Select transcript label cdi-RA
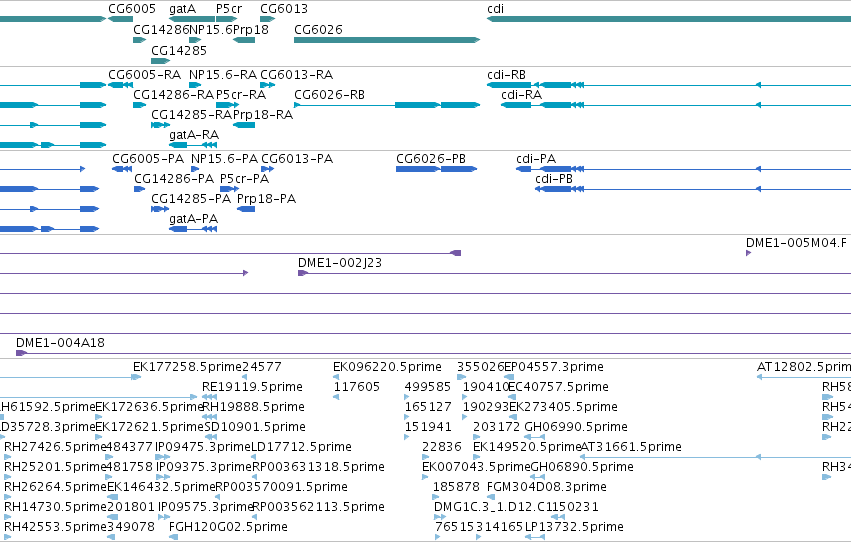The width and height of the screenshot is (851, 542). tap(521, 95)
